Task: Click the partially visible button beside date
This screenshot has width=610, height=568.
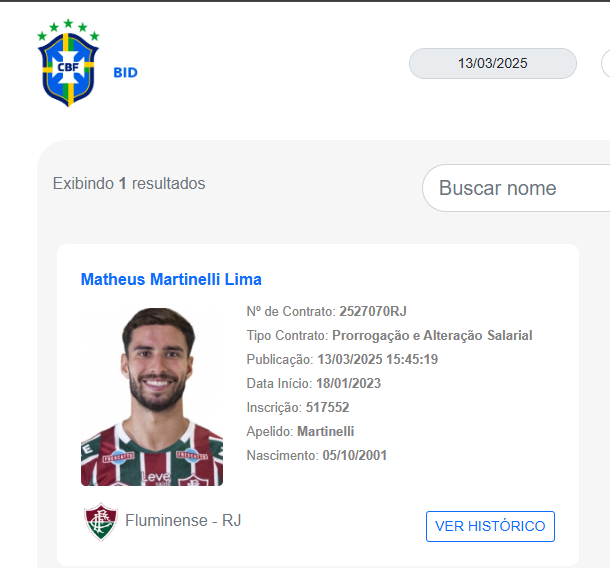Action: pos(606,63)
